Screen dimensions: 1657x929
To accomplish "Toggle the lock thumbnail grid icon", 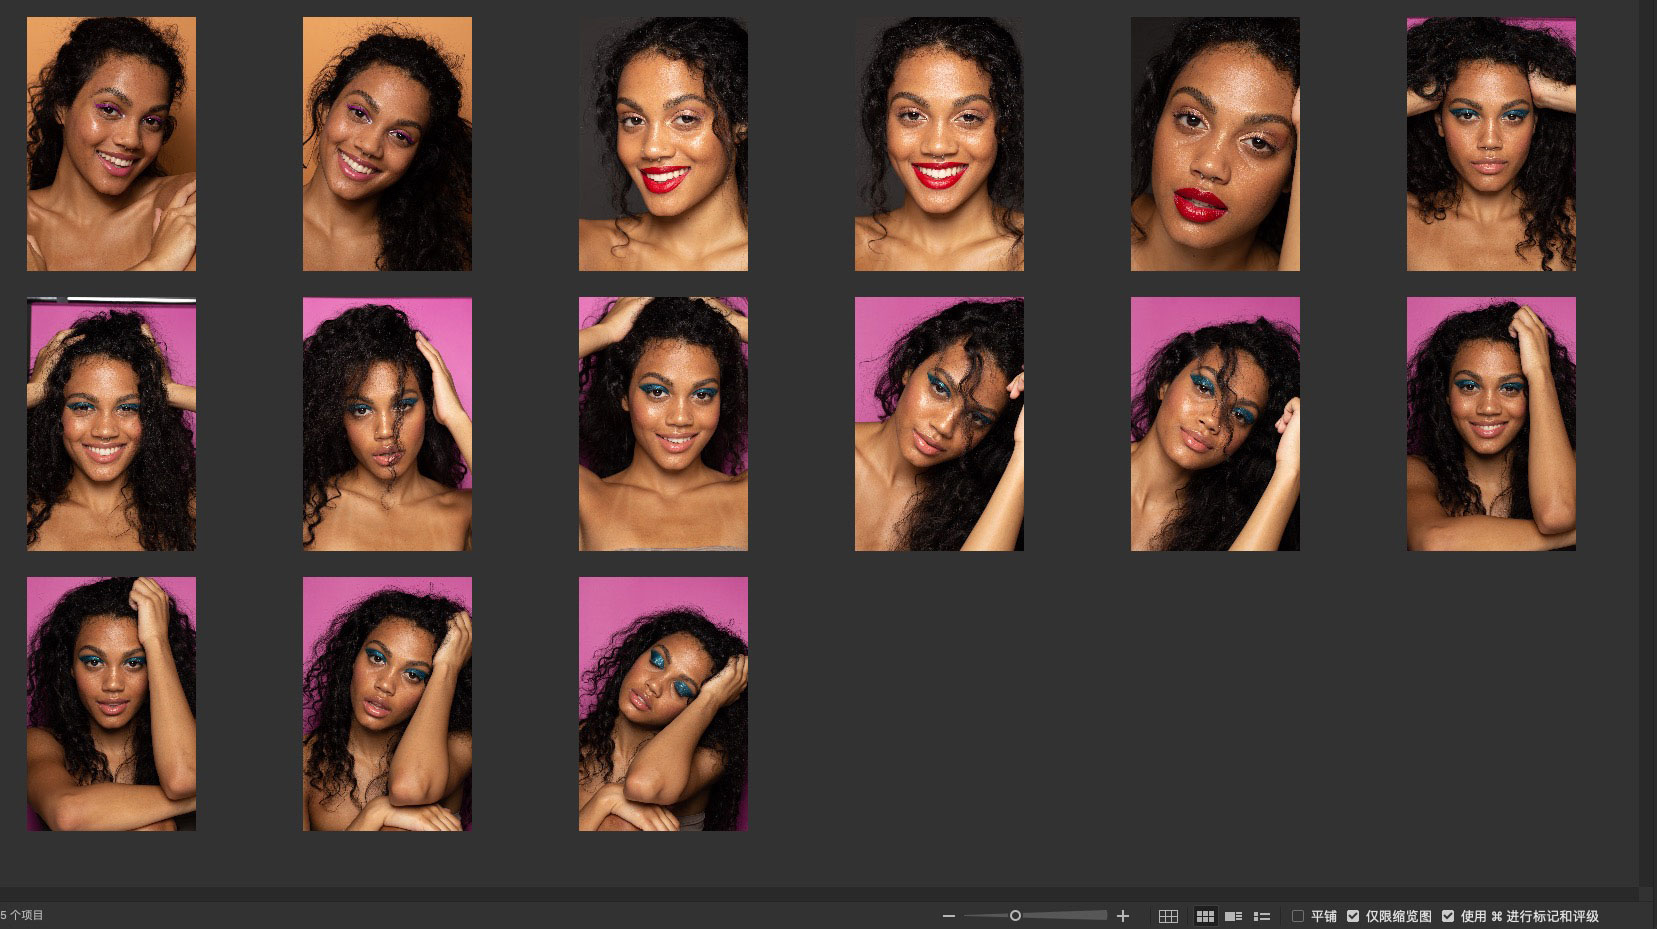I will pyautogui.click(x=1168, y=916).
